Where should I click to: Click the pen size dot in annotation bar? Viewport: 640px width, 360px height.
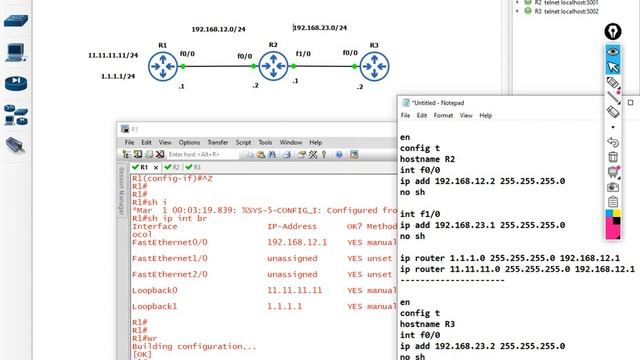(613, 127)
